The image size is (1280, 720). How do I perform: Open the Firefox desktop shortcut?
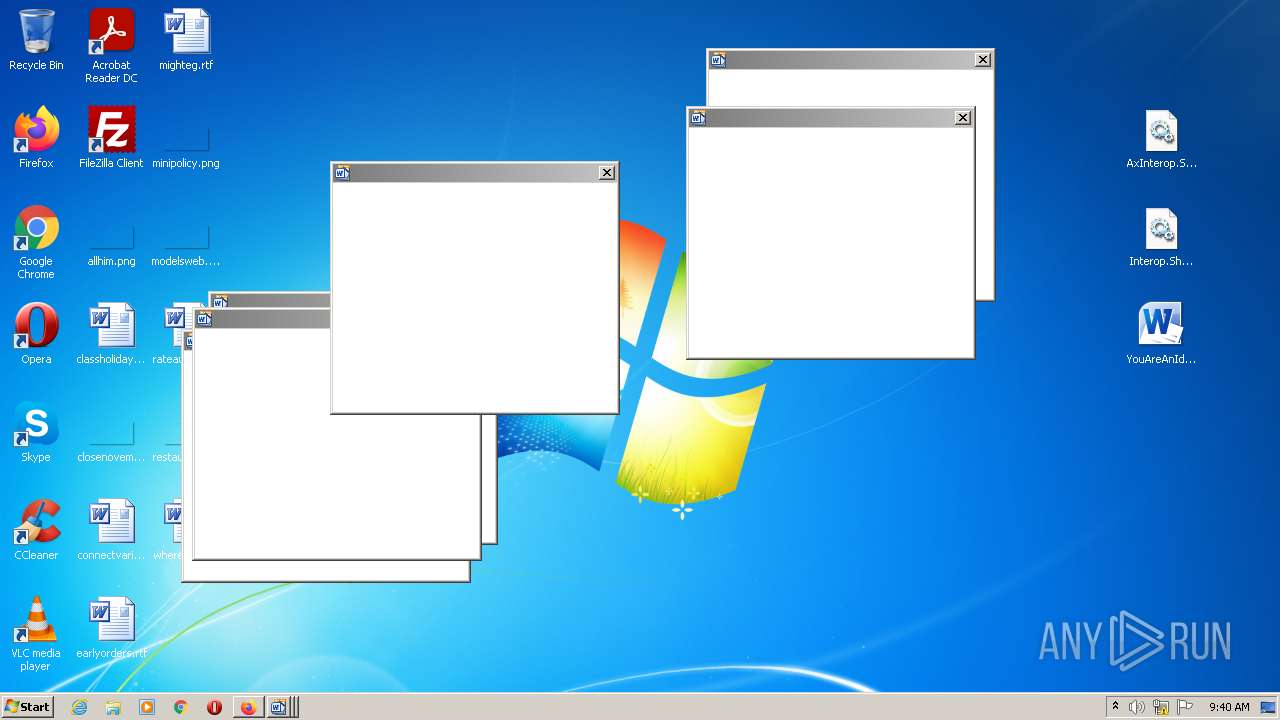36,138
